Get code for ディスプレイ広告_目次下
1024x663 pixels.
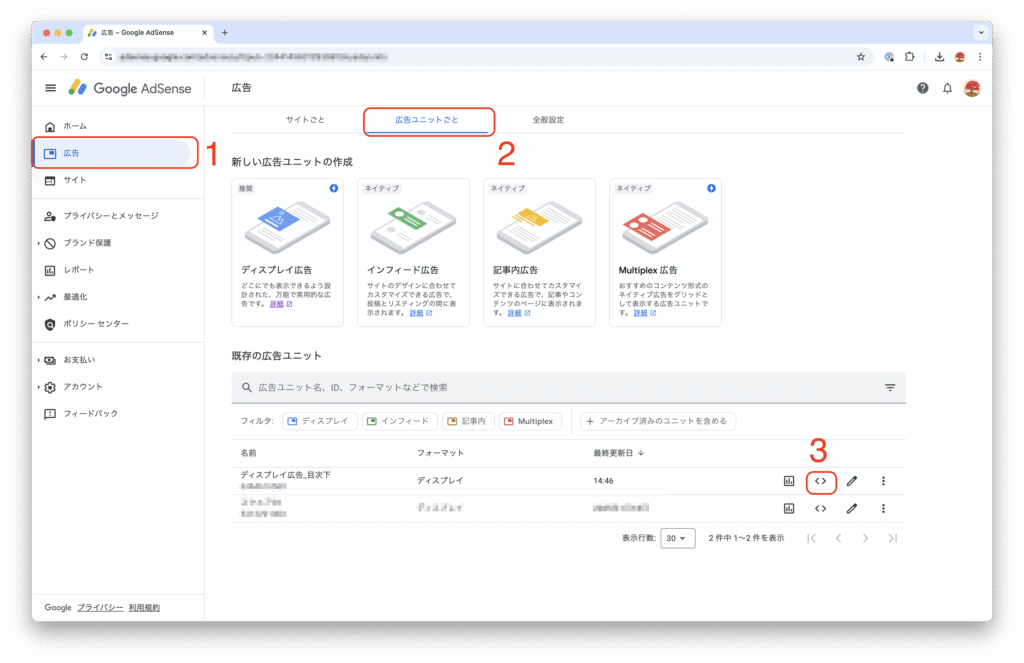(820, 481)
